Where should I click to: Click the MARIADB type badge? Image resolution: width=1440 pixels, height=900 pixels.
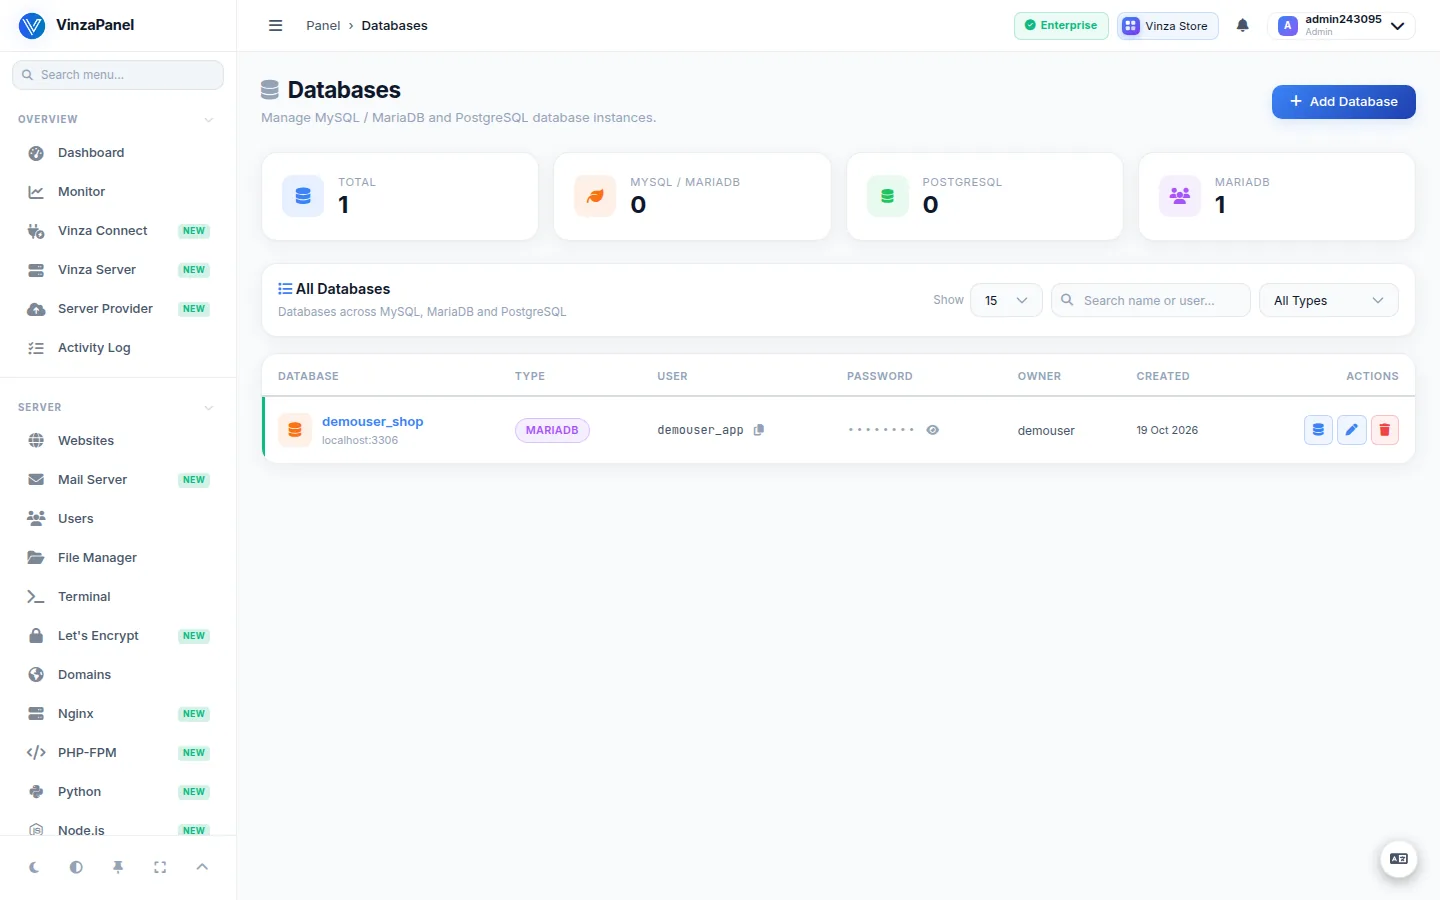click(x=552, y=430)
